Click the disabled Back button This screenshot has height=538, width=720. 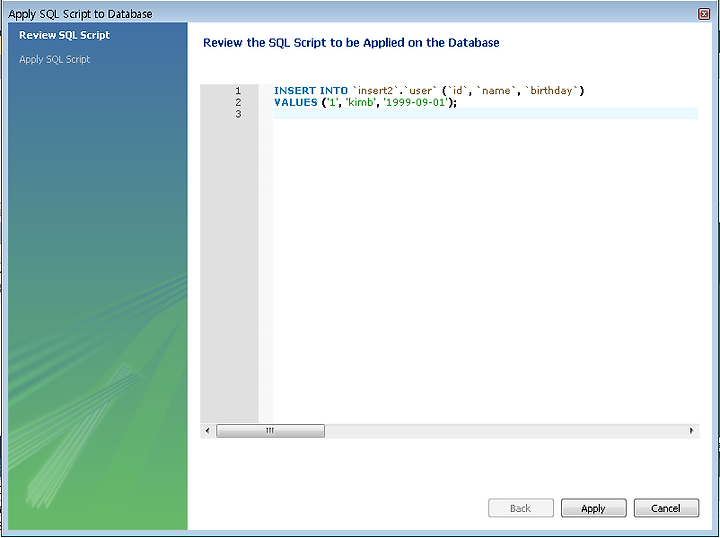pos(521,508)
